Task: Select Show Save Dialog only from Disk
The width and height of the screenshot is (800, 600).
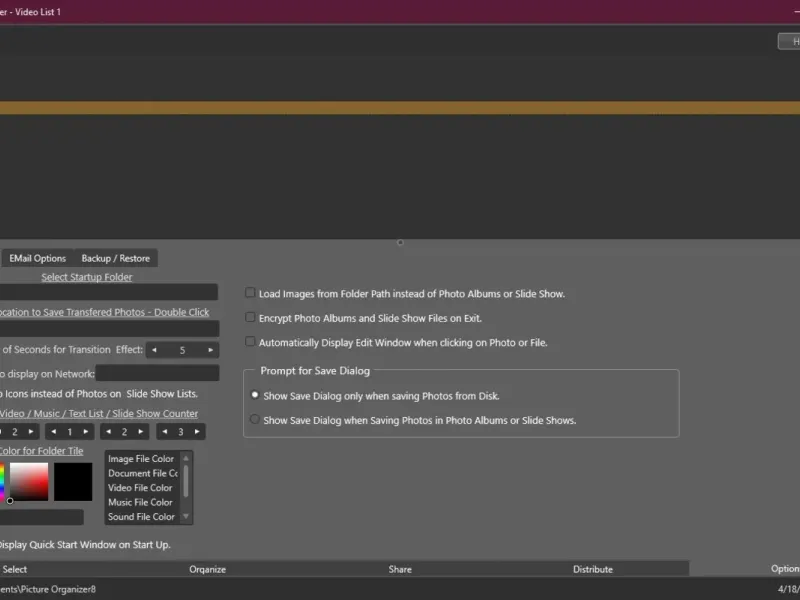Action: click(255, 395)
